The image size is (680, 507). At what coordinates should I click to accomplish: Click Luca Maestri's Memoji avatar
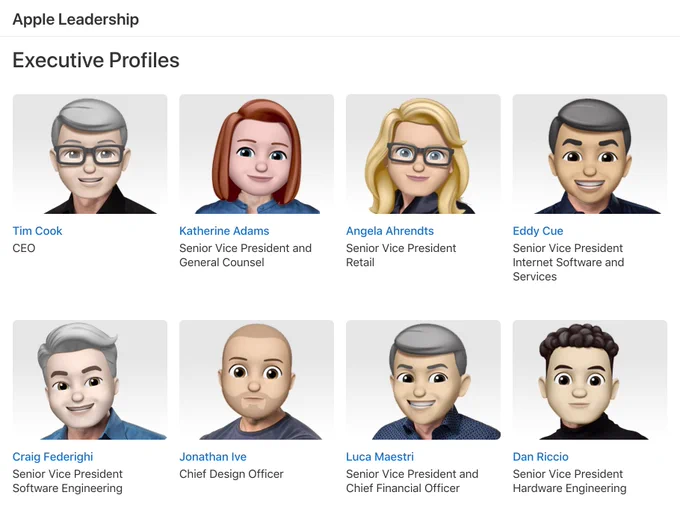[x=423, y=380]
